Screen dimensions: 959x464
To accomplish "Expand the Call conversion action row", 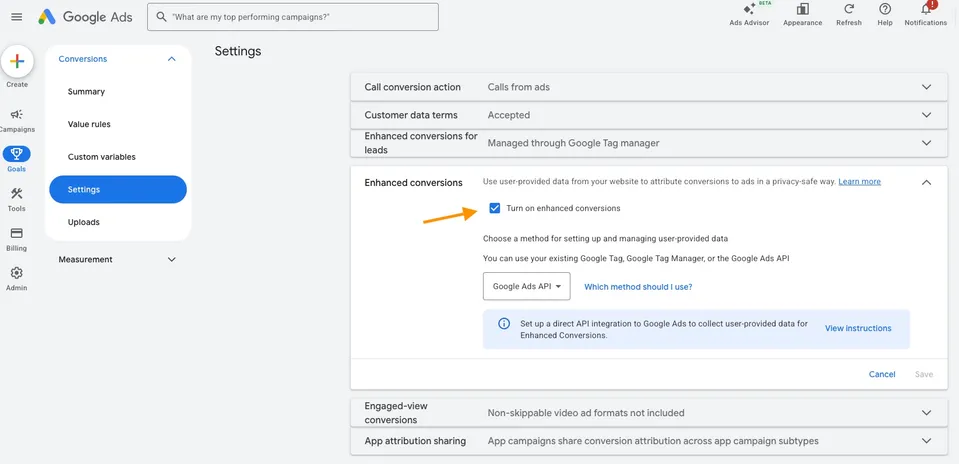I will click(927, 87).
